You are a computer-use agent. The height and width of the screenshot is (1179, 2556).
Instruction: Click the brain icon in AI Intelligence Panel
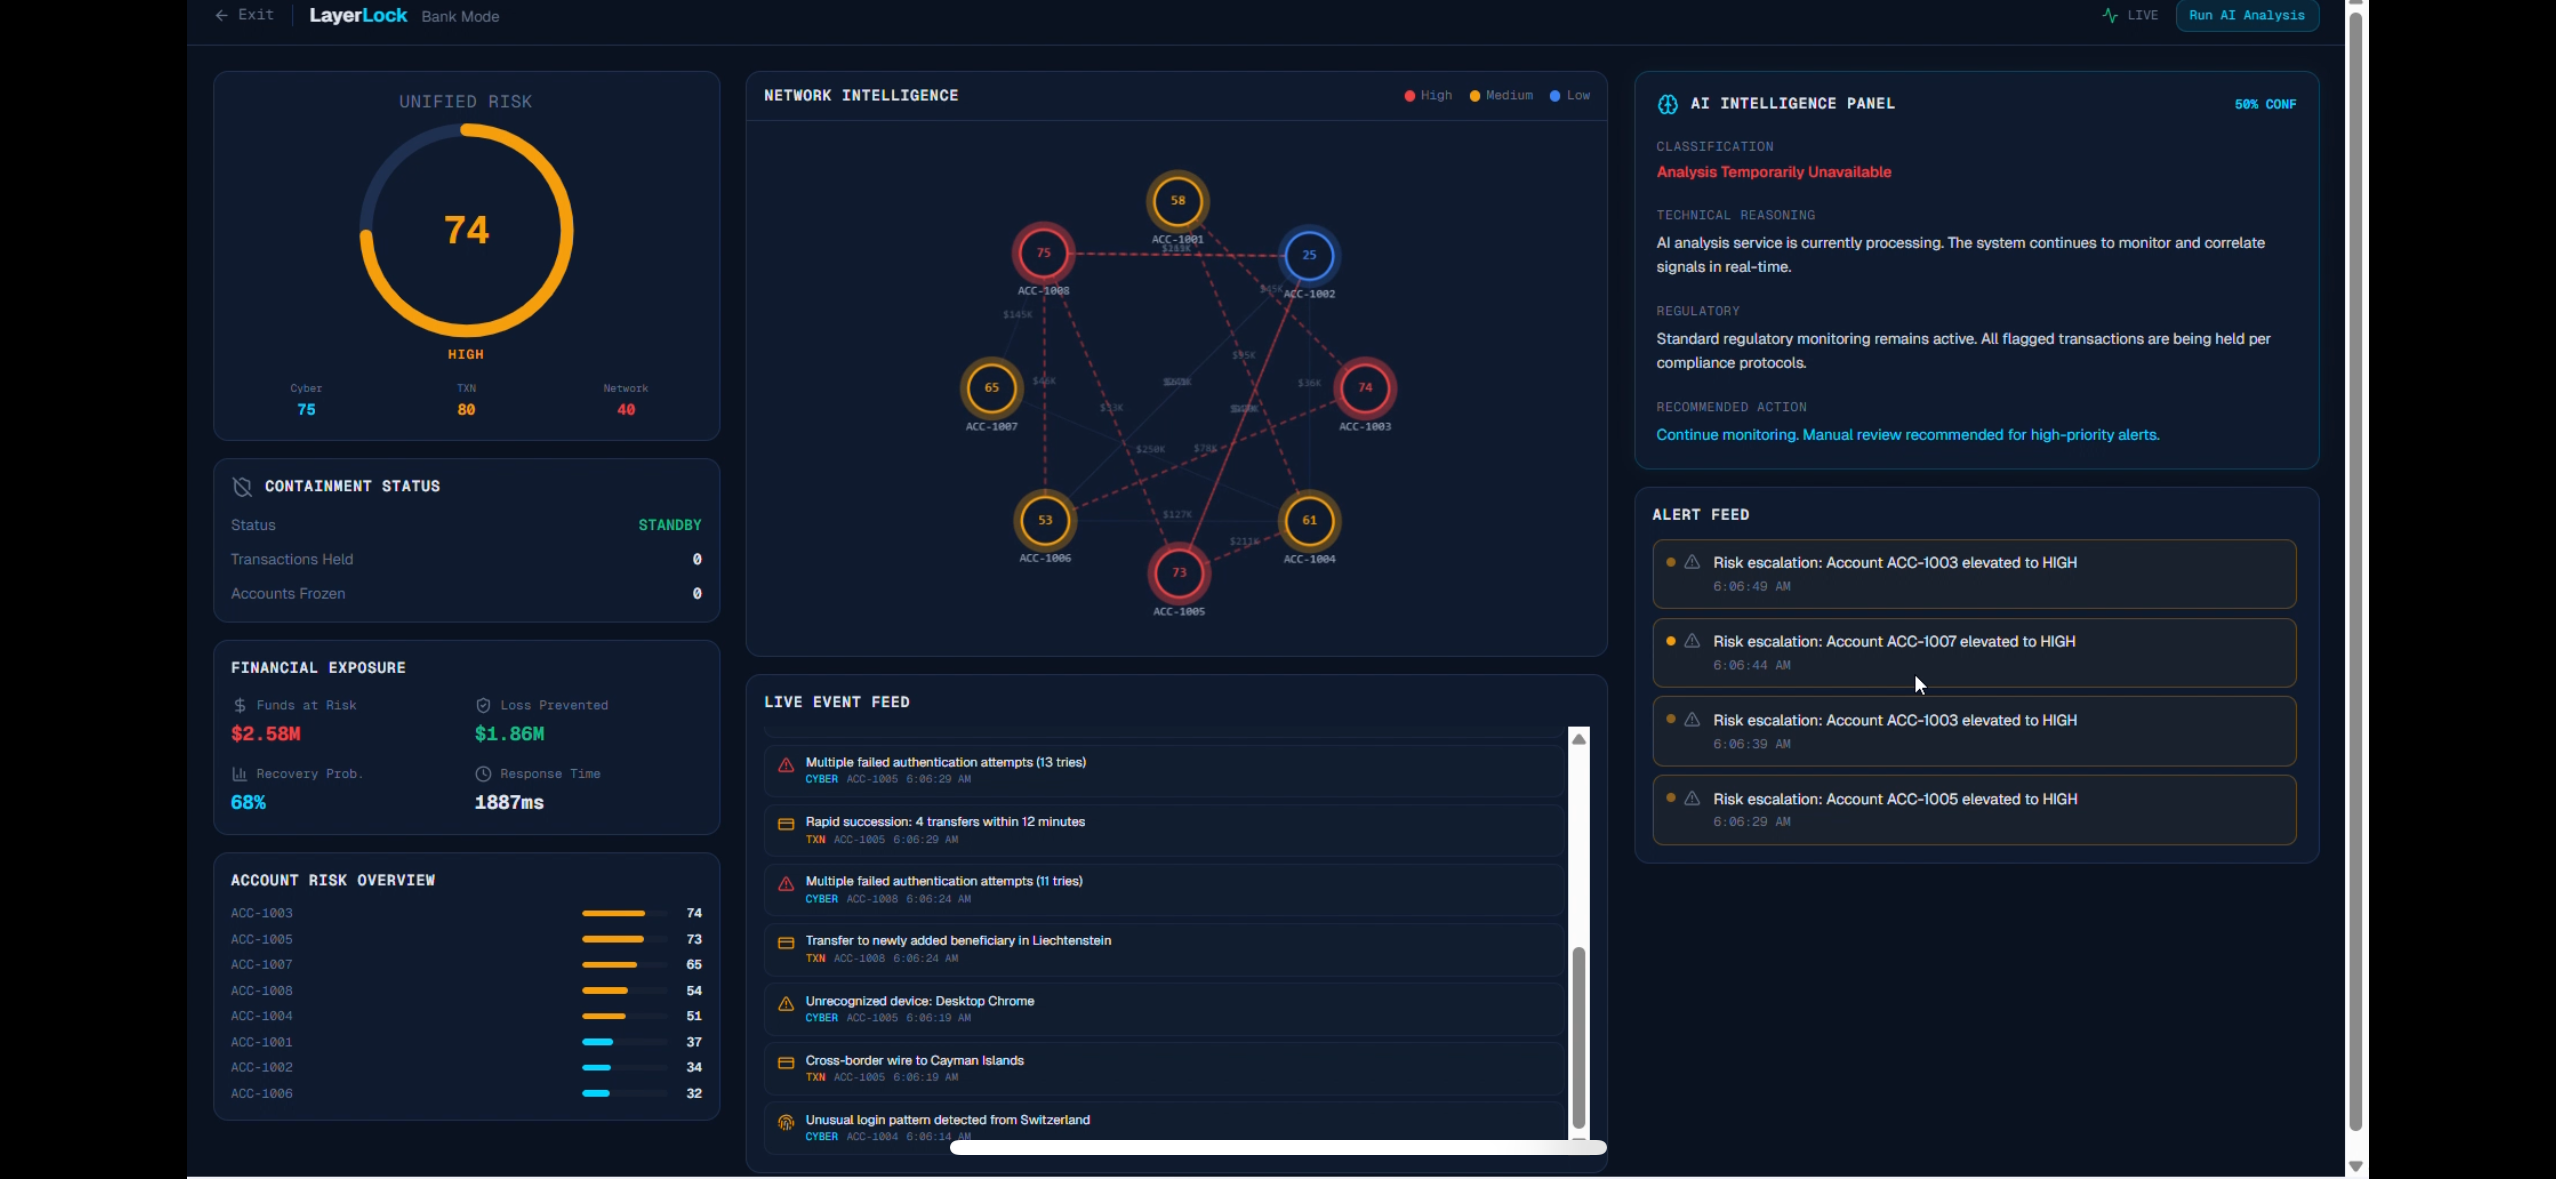tap(1667, 104)
